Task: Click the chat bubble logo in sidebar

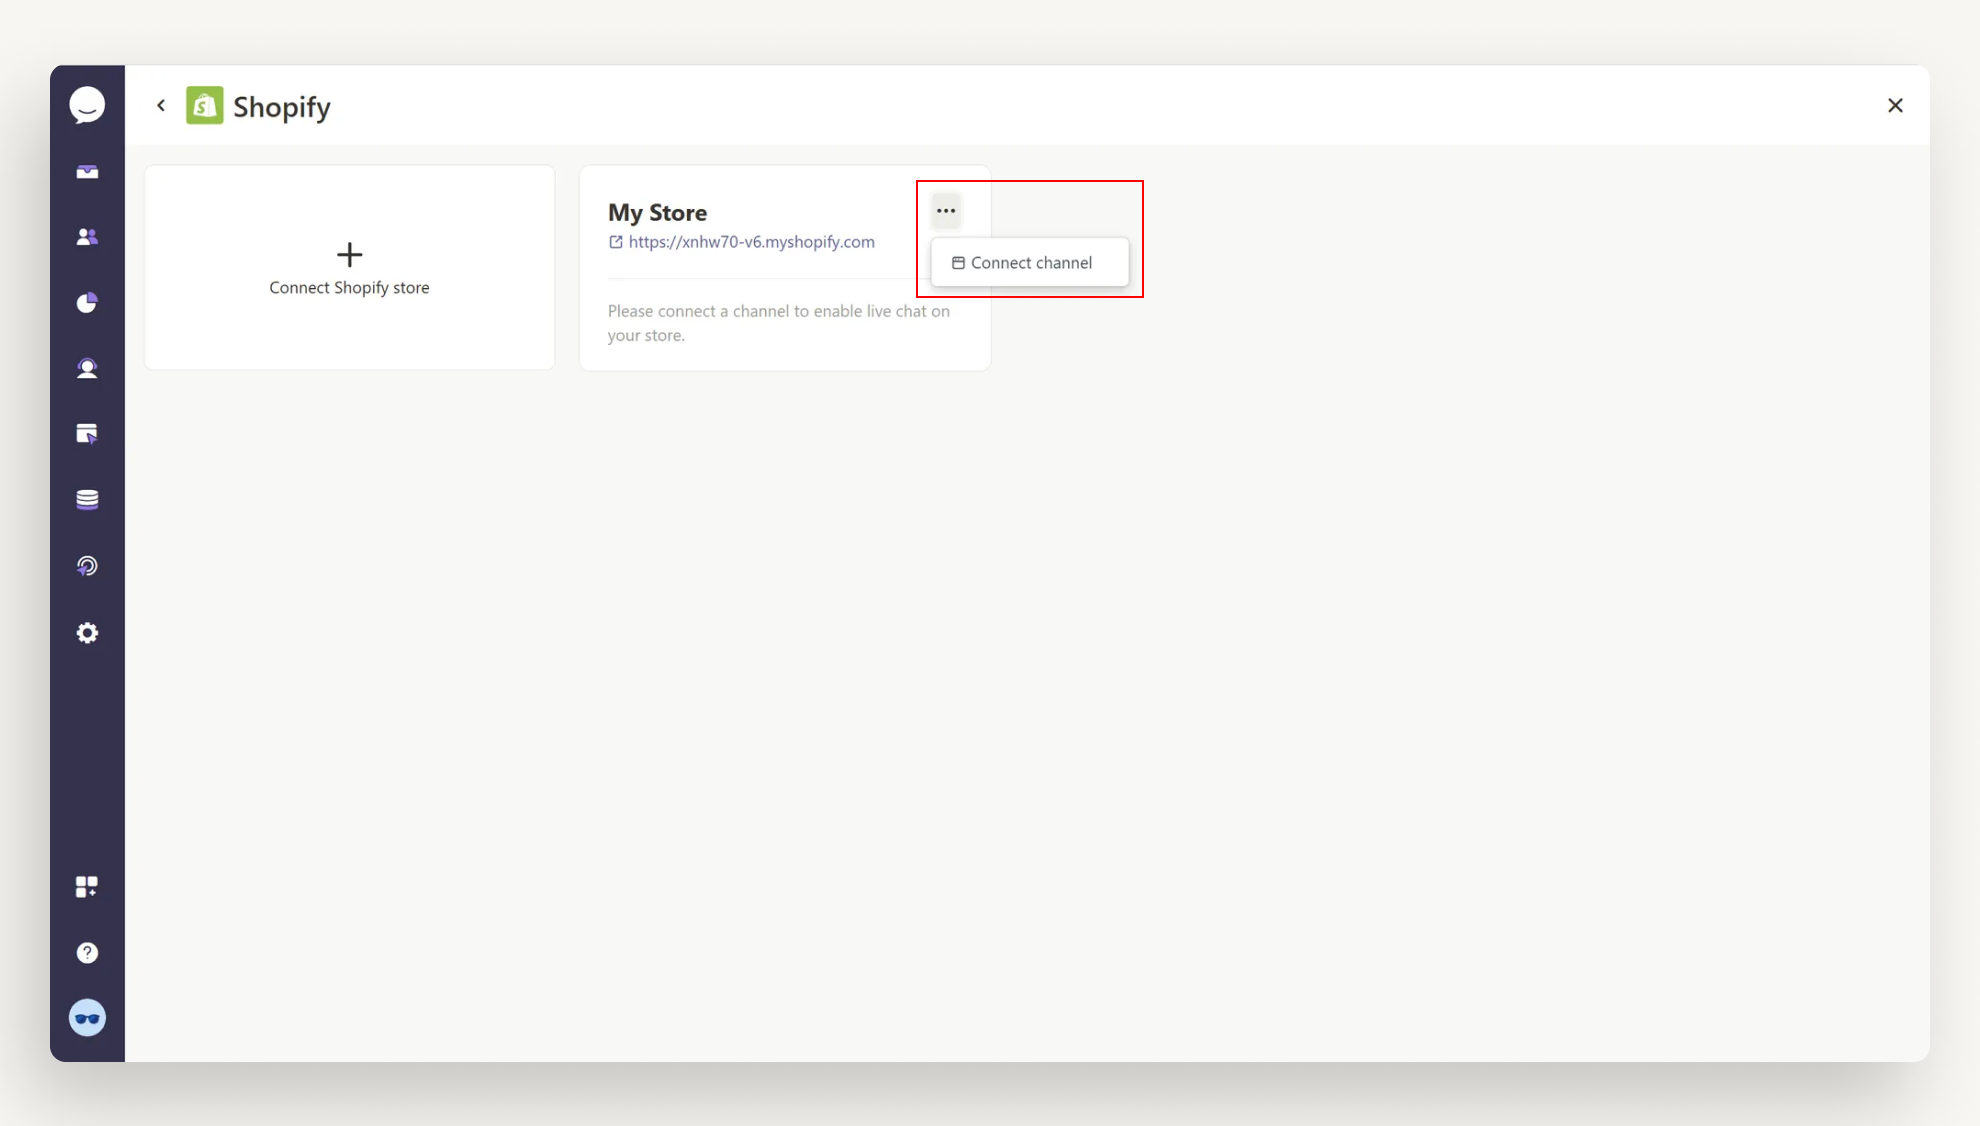Action: coord(87,105)
